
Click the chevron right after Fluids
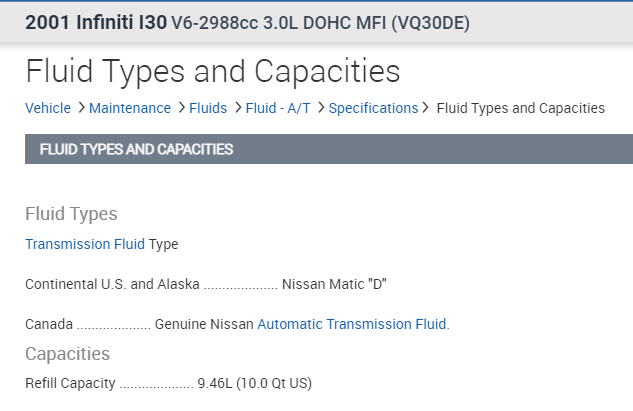point(237,108)
